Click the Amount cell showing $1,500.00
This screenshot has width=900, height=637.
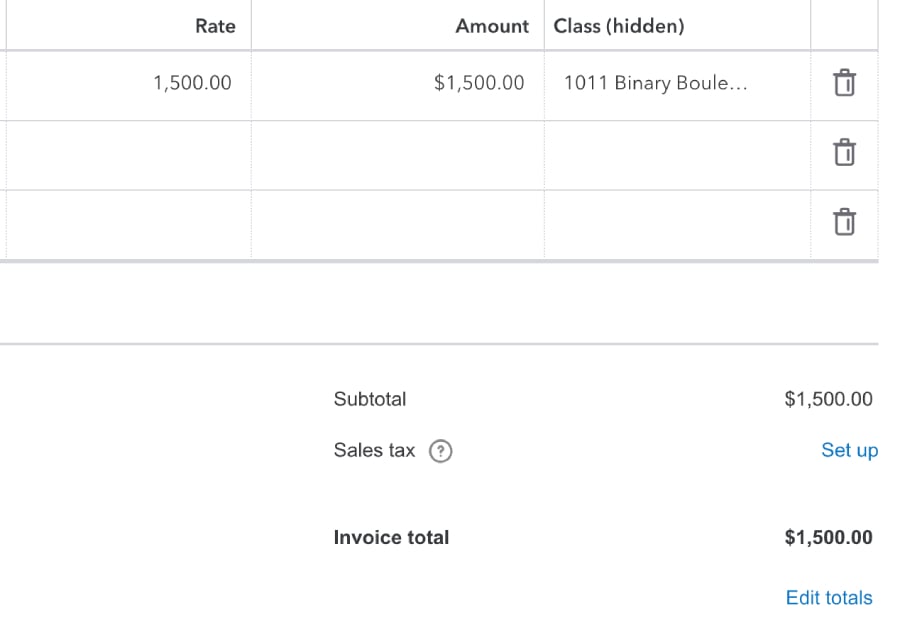[x=478, y=83]
